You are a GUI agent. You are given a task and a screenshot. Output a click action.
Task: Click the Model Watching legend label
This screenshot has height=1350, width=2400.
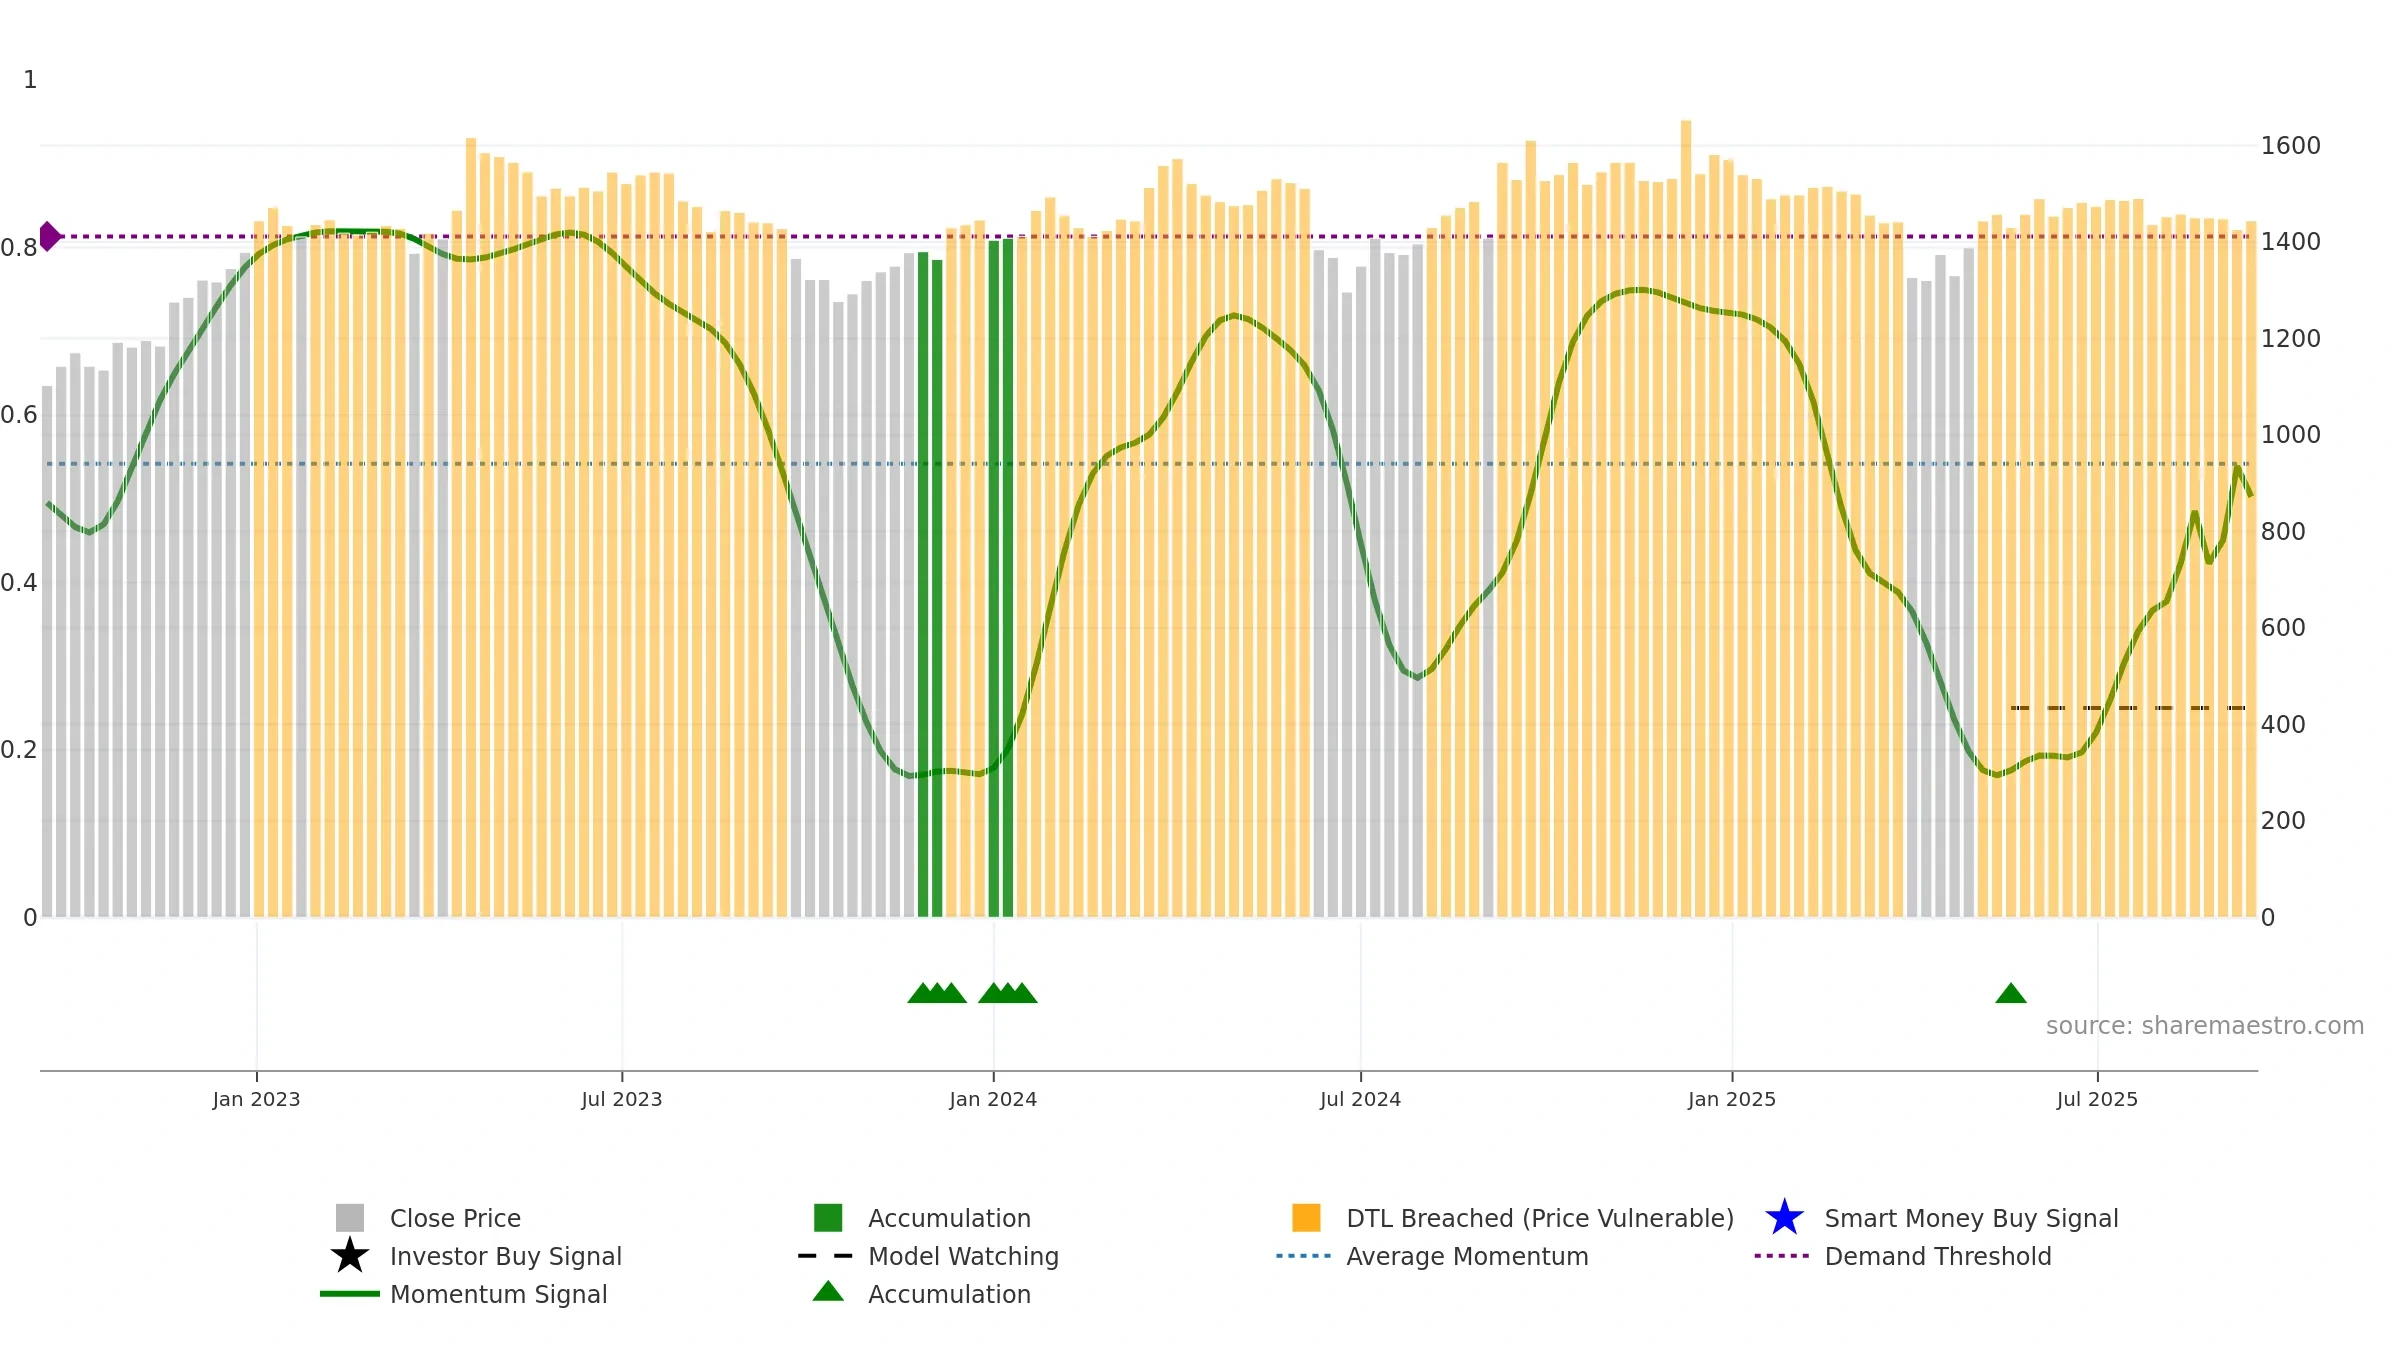(964, 1256)
